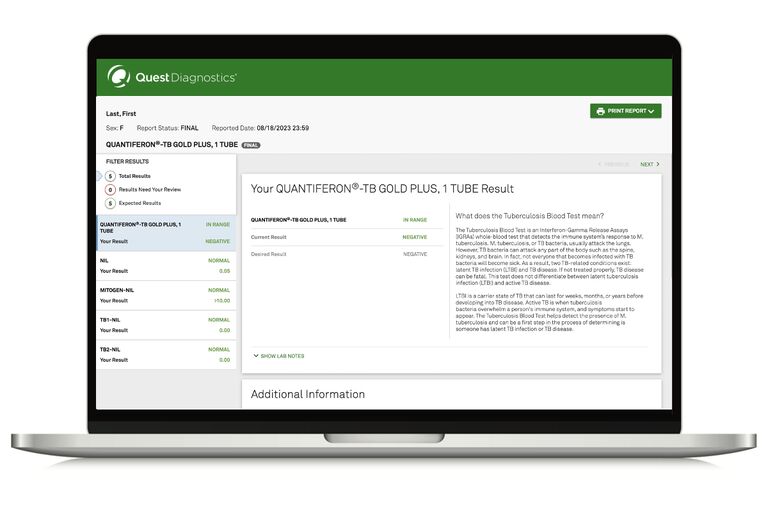This screenshot has height=512, width=768.
Task: Select the NIL result in sidebar
Action: 165,266
